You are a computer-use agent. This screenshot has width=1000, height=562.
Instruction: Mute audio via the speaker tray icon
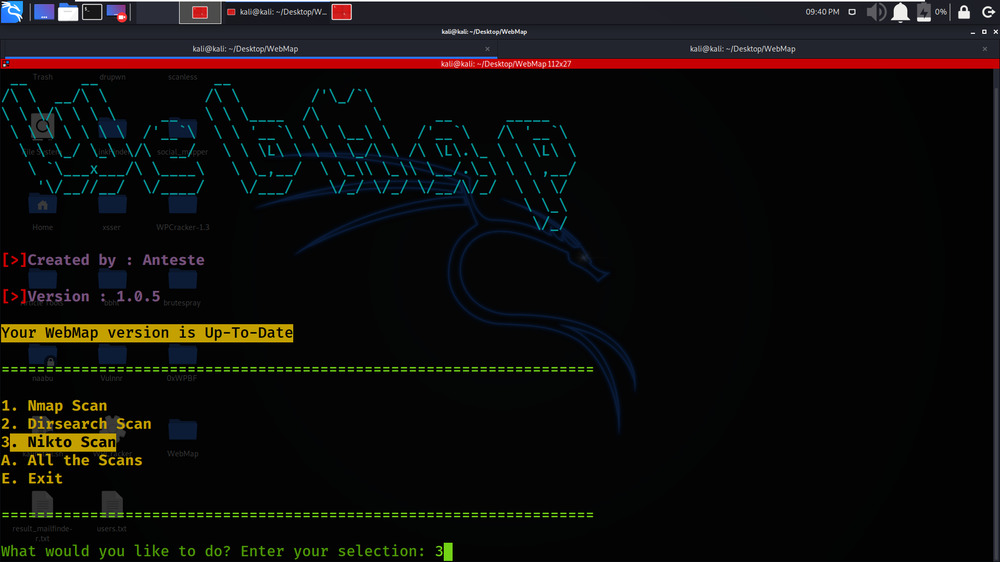[x=876, y=12]
